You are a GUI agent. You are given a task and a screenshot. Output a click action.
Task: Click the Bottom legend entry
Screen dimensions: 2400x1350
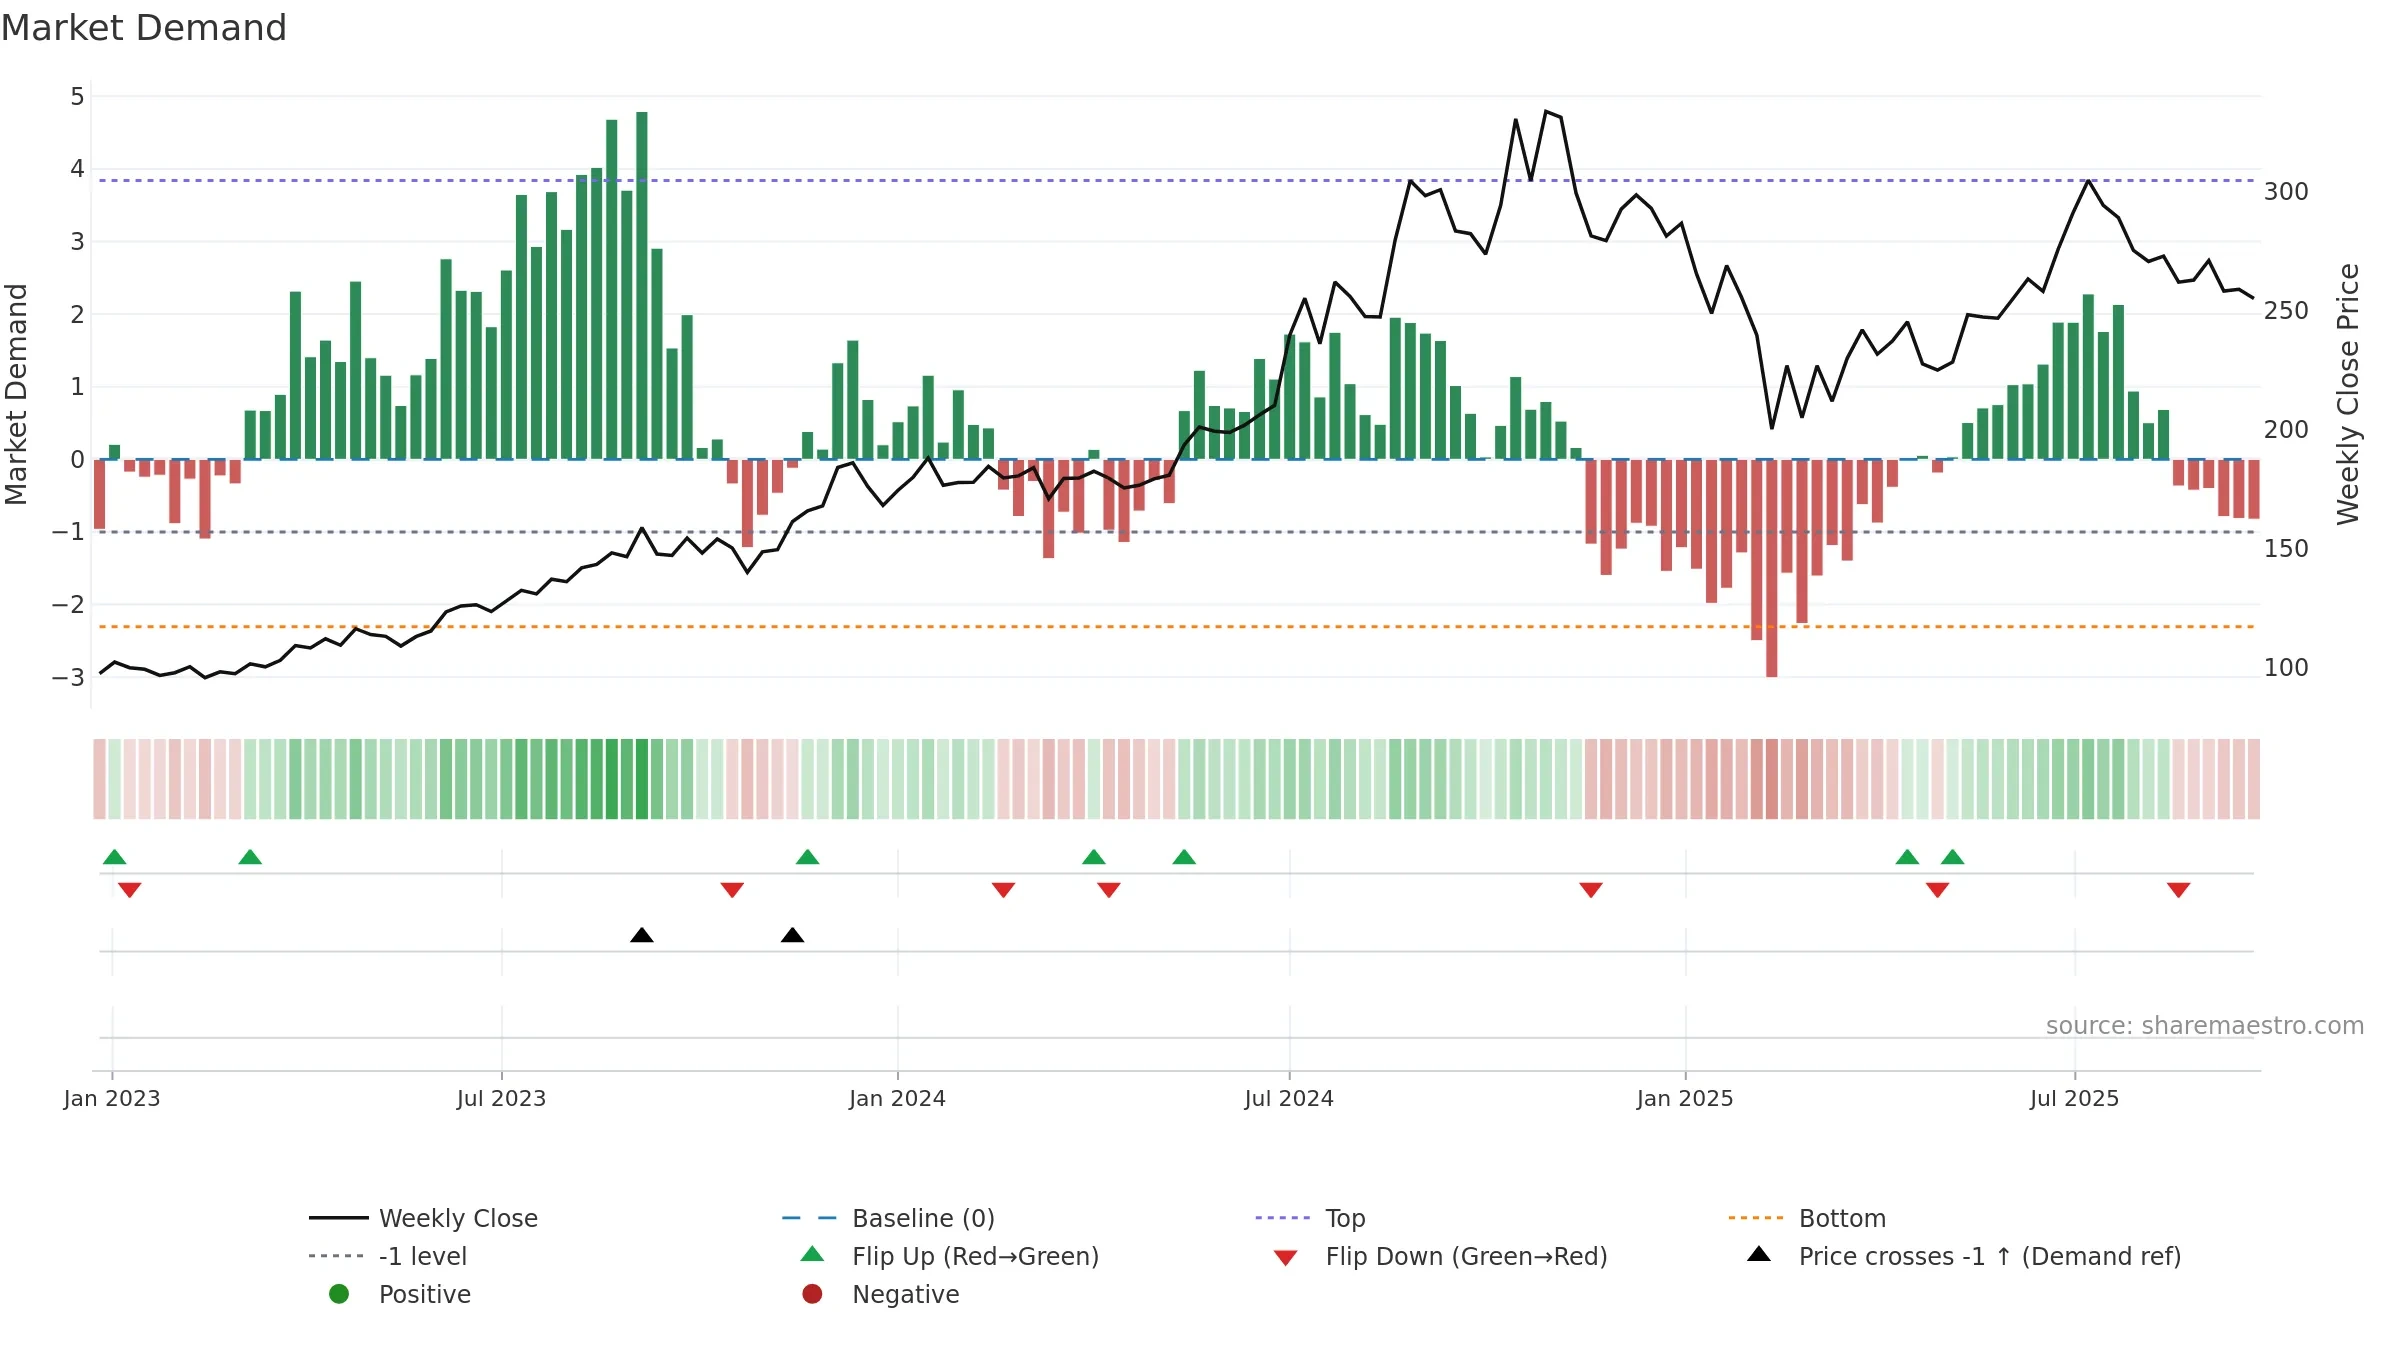[x=1807, y=1218]
